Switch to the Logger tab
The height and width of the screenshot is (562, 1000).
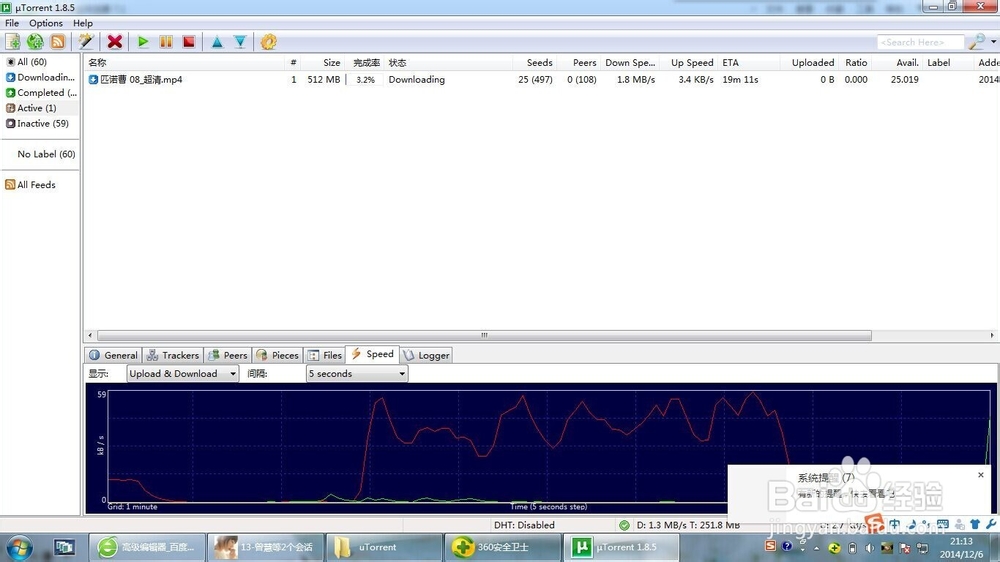point(426,355)
